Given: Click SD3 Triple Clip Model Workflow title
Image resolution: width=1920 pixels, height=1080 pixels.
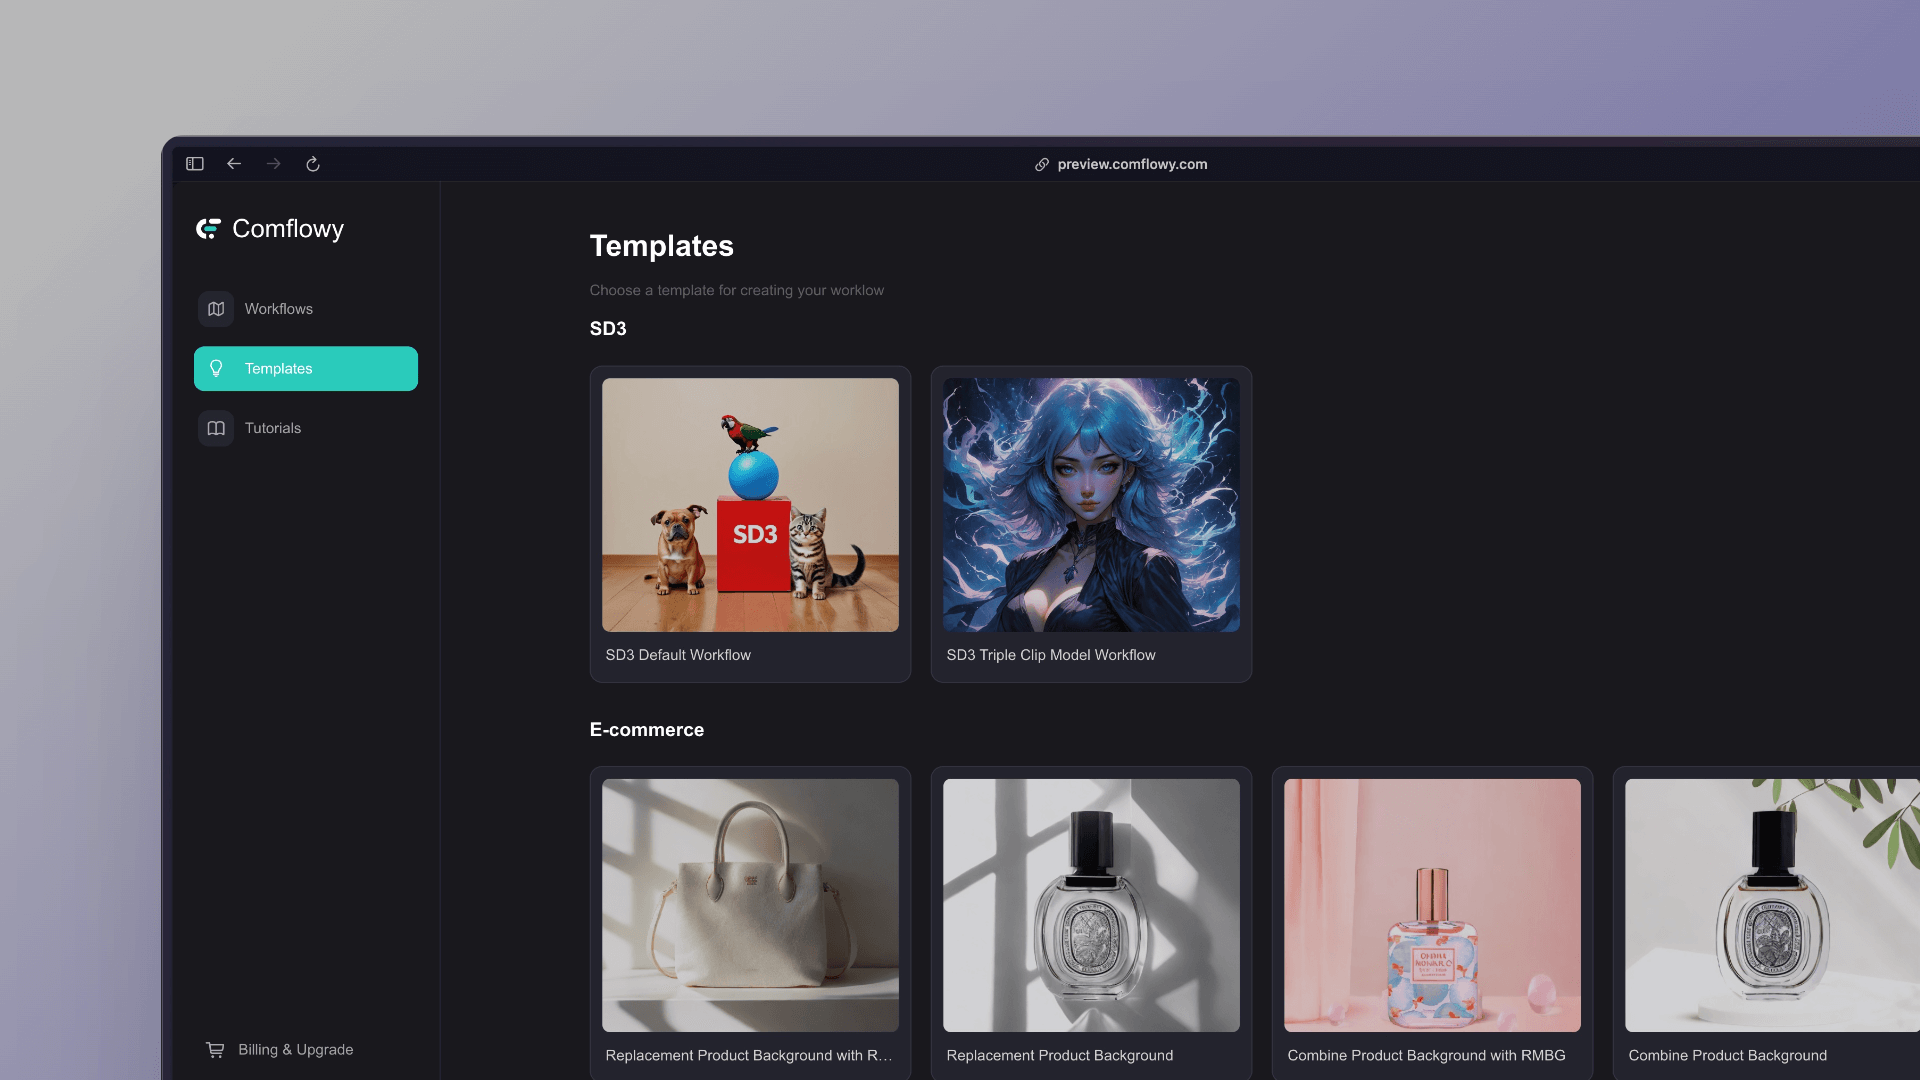Looking at the screenshot, I should click(x=1051, y=655).
